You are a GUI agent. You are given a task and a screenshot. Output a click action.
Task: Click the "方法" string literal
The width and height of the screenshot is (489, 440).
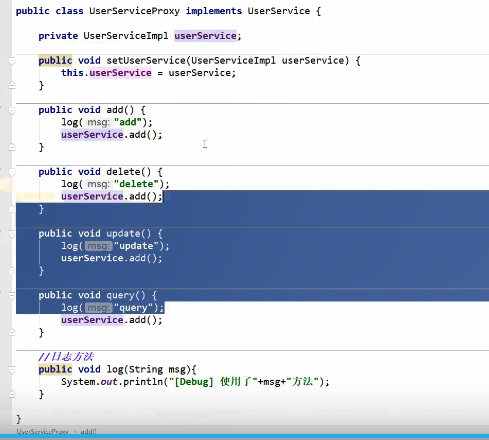coord(303,382)
